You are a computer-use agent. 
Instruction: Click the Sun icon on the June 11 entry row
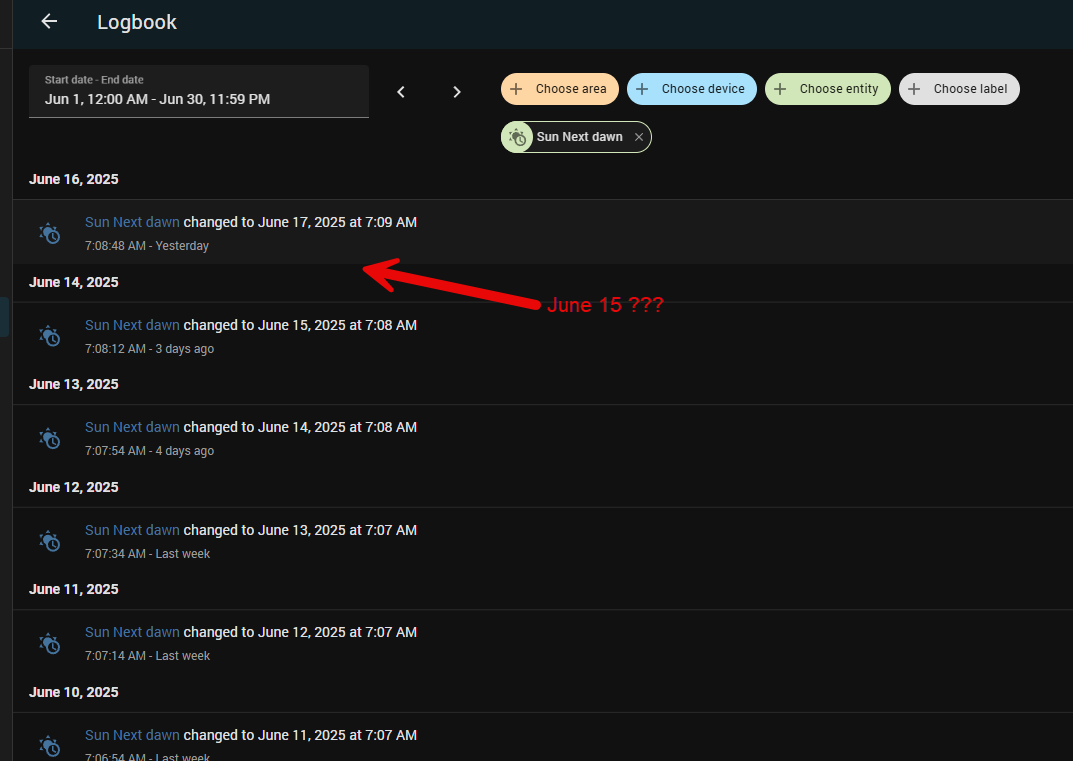click(49, 643)
